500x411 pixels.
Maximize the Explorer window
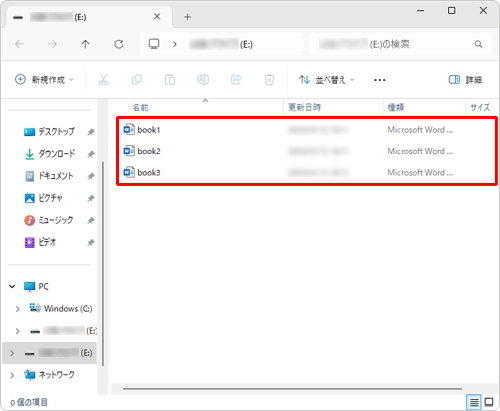tap(451, 10)
